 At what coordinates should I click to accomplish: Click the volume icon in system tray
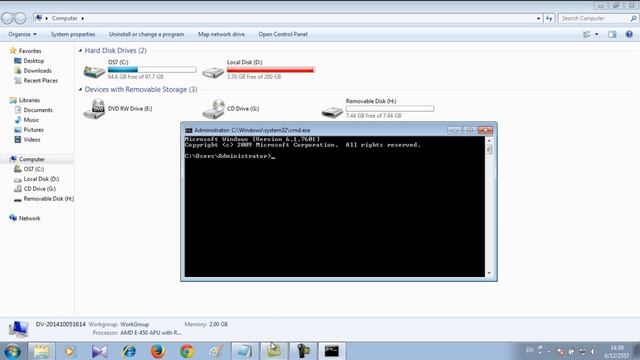tap(593, 351)
